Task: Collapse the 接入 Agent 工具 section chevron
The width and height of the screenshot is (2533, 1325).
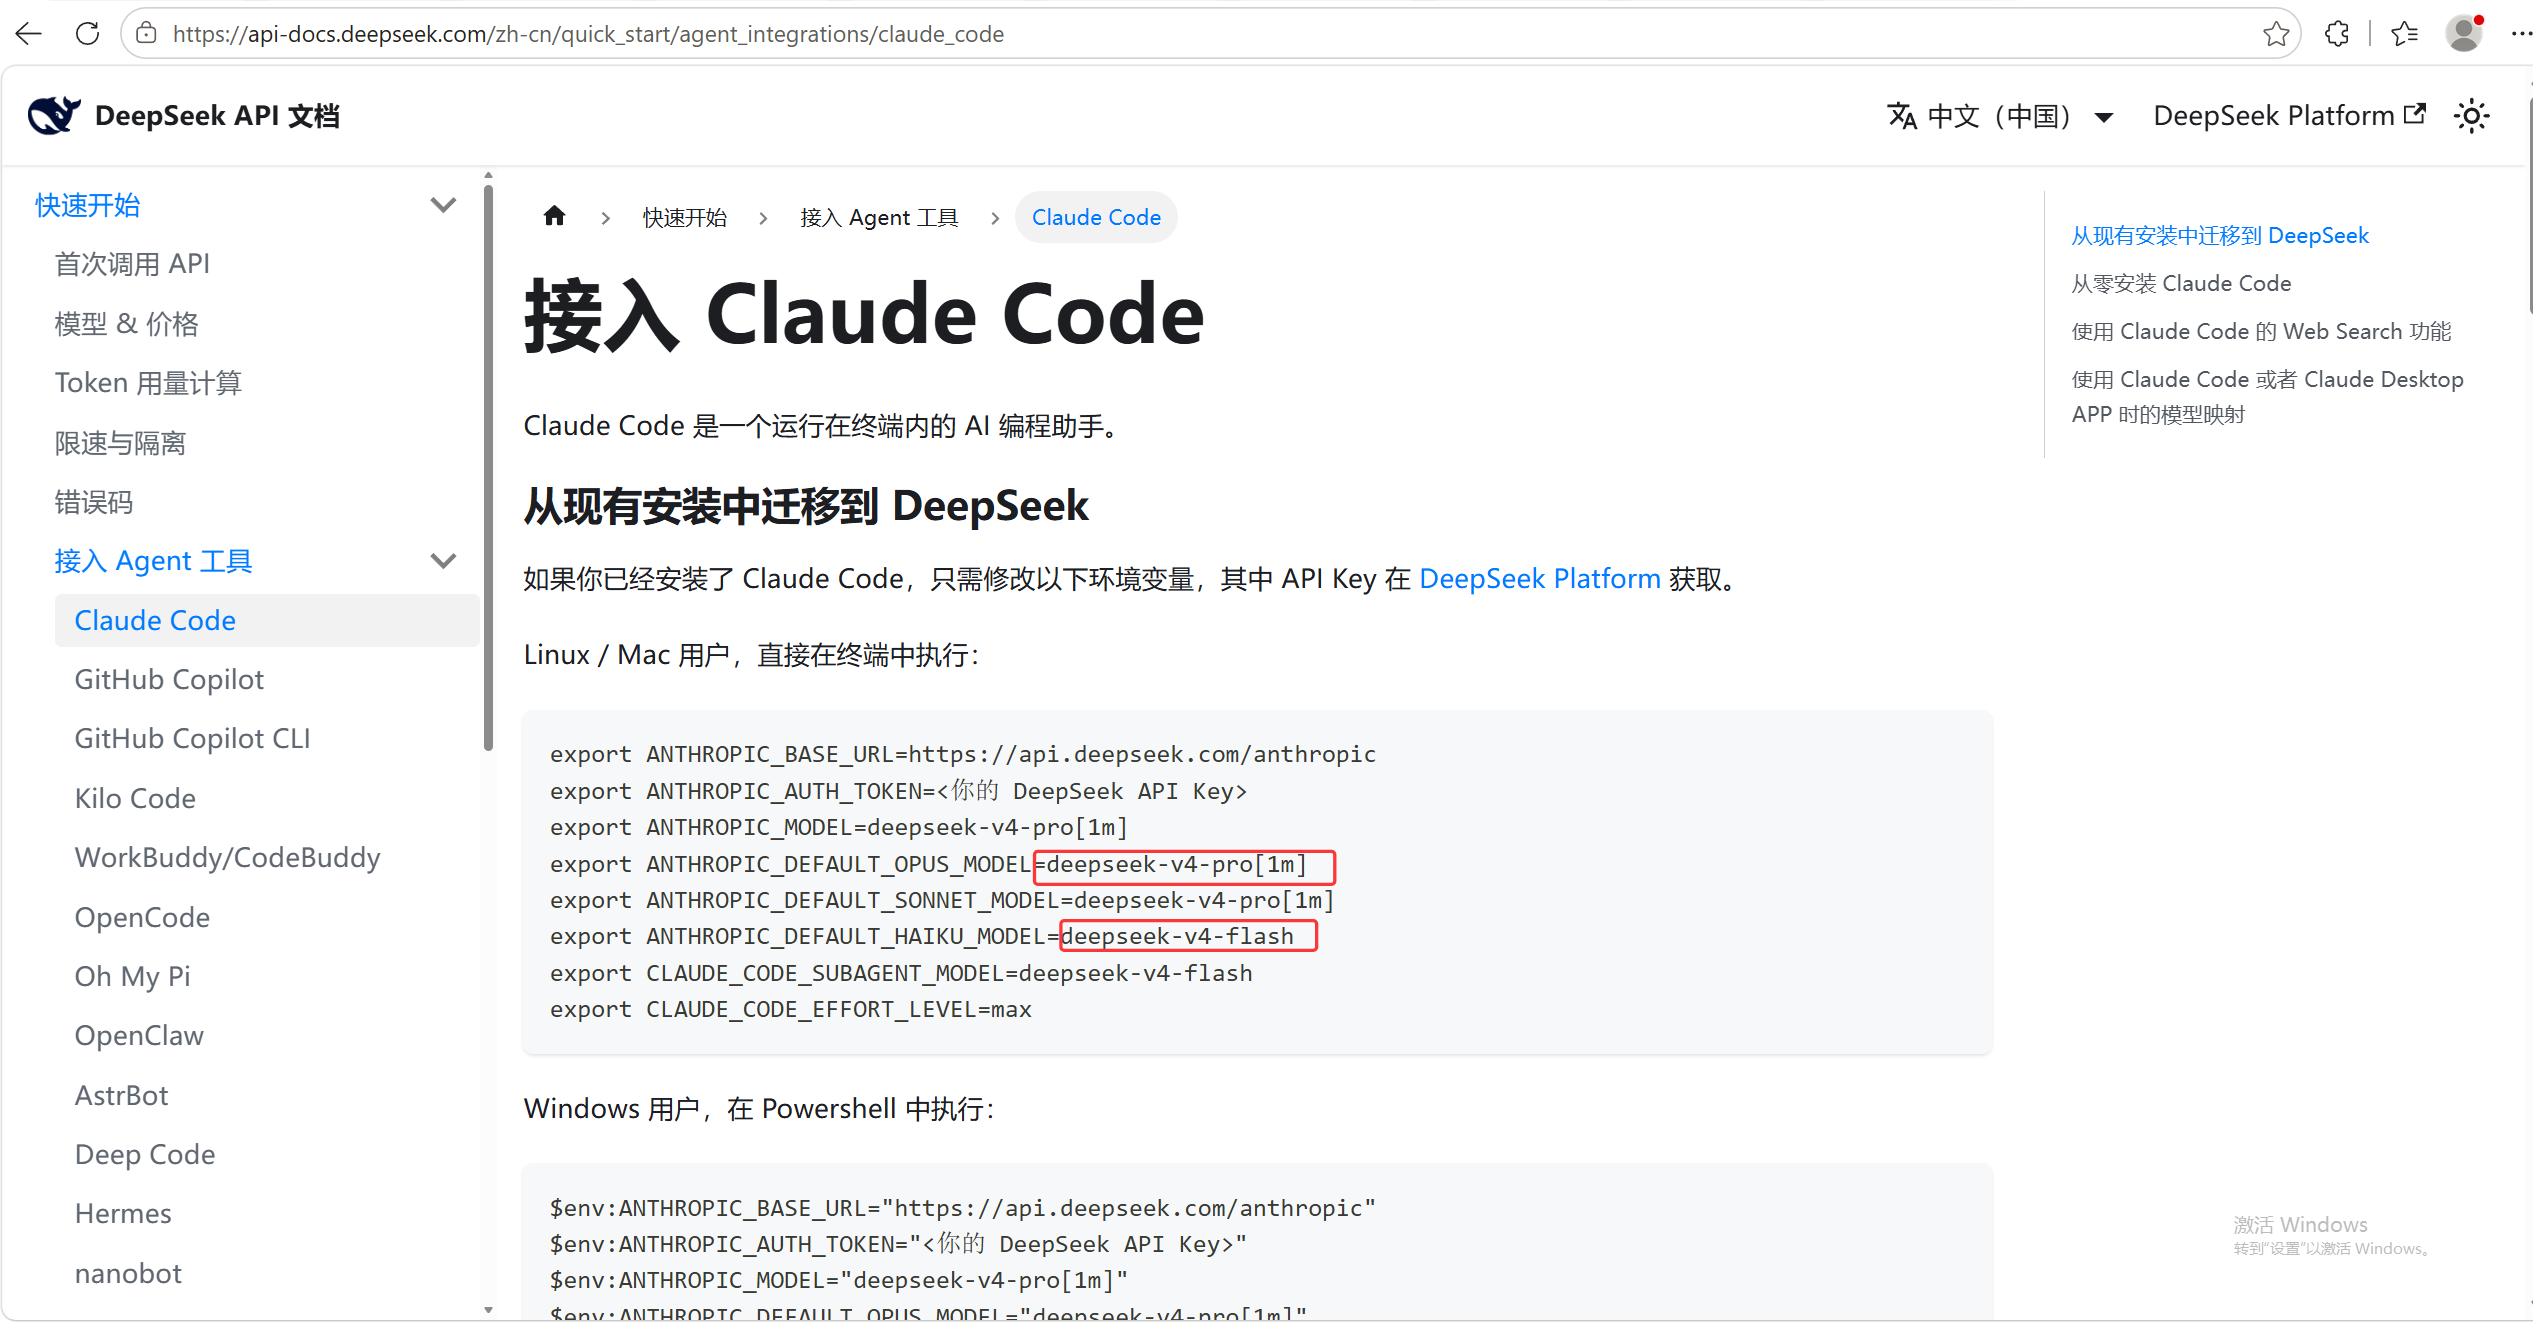Action: [443, 561]
